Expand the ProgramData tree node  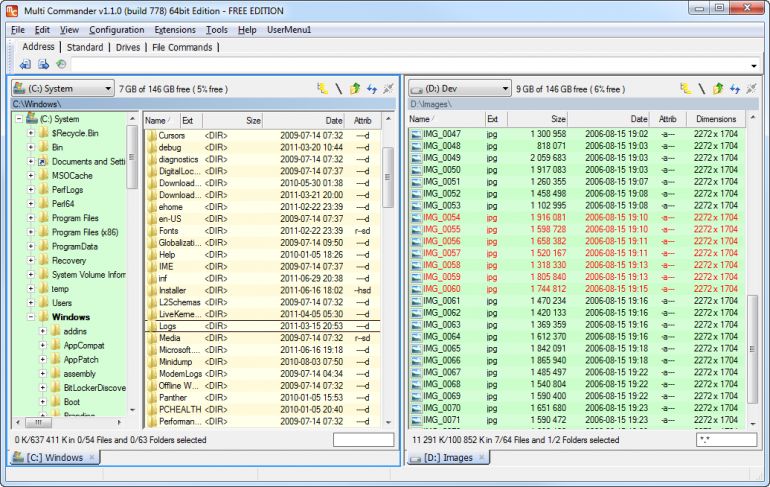click(31, 246)
